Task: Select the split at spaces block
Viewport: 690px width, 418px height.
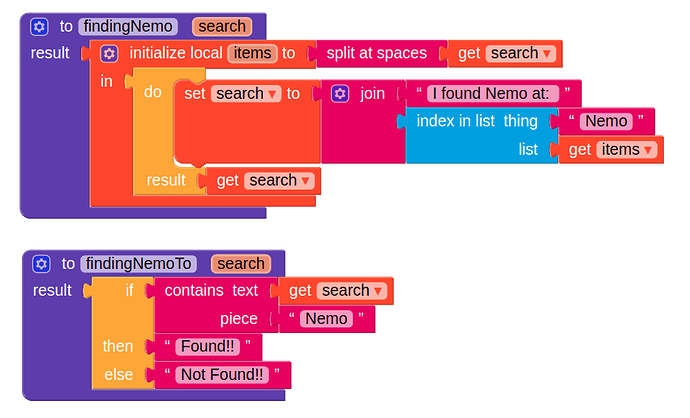Action: click(x=376, y=53)
